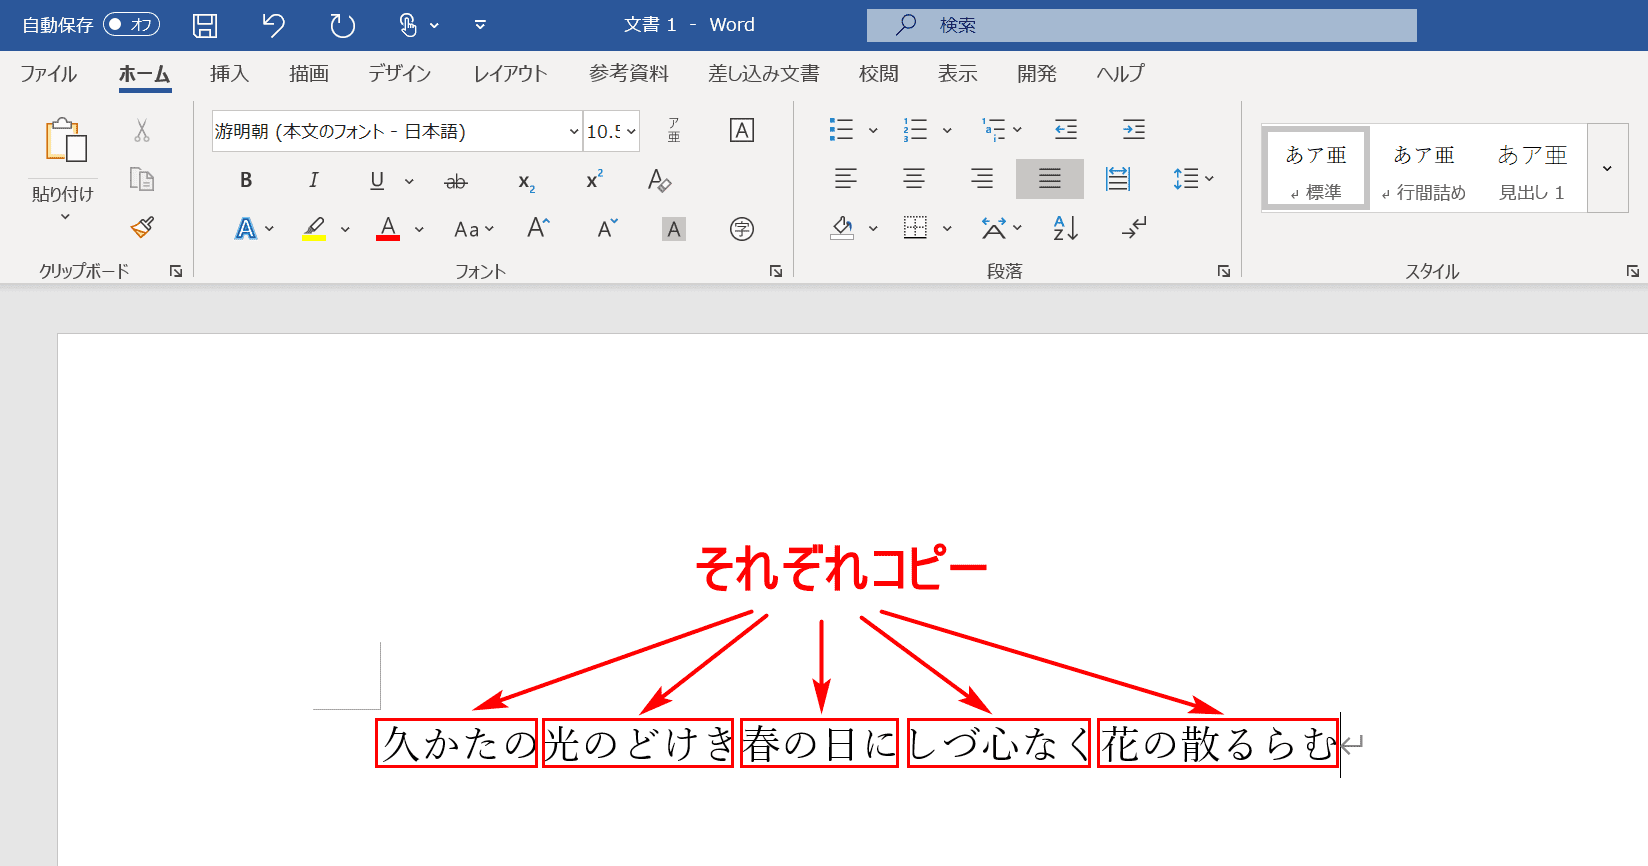Open line spacing options
The height and width of the screenshot is (866, 1648).
click(x=1193, y=179)
